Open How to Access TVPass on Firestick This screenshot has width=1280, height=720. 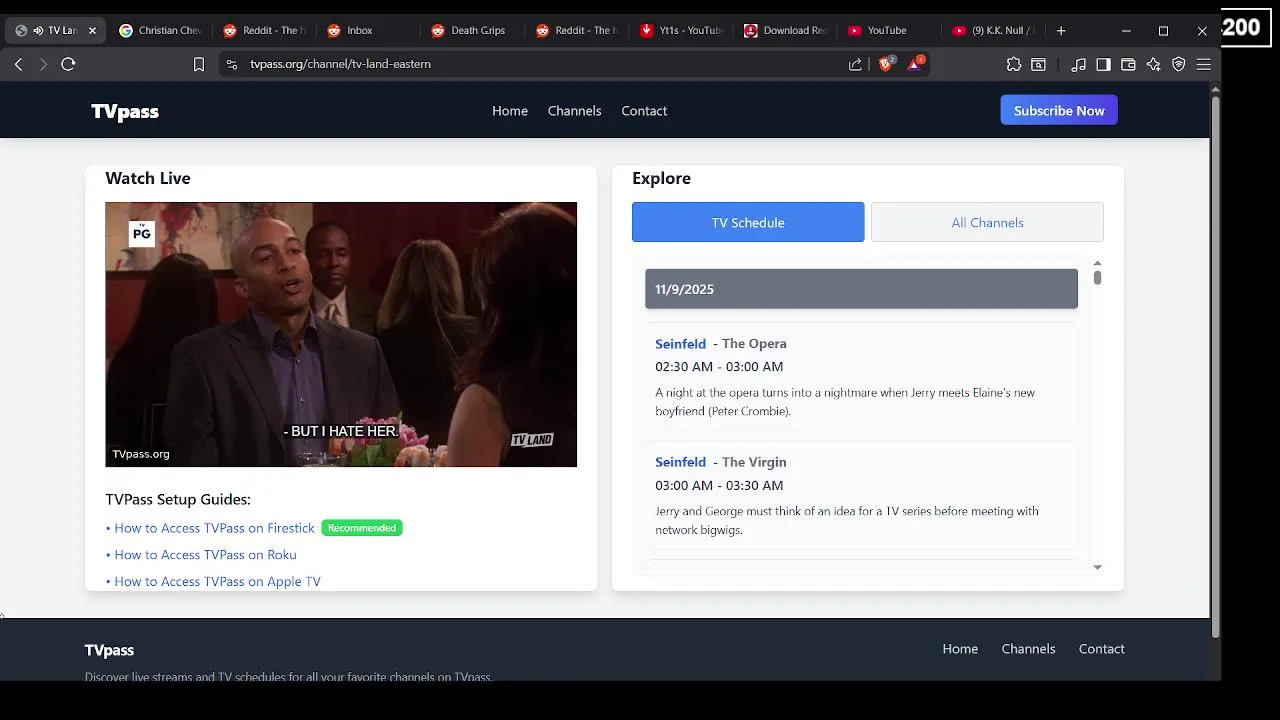[214, 528]
